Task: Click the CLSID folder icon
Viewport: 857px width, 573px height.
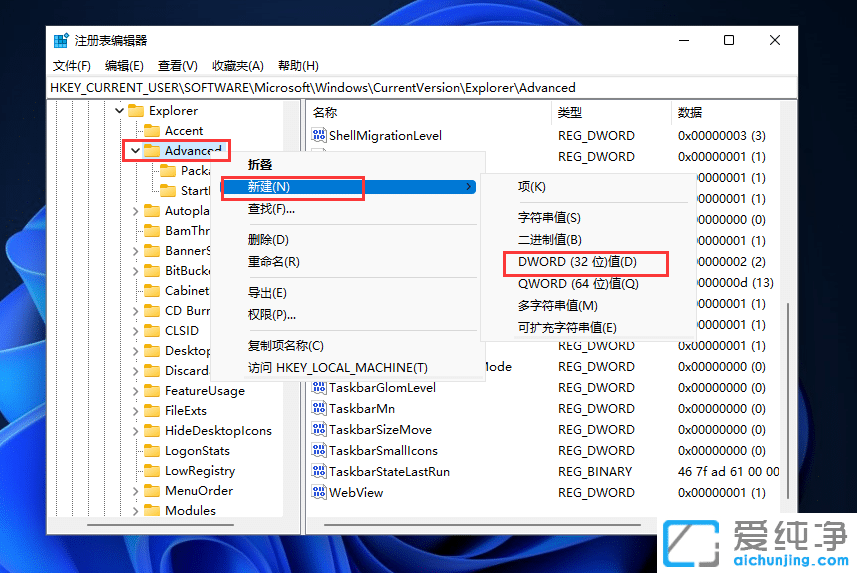Action: coord(152,331)
